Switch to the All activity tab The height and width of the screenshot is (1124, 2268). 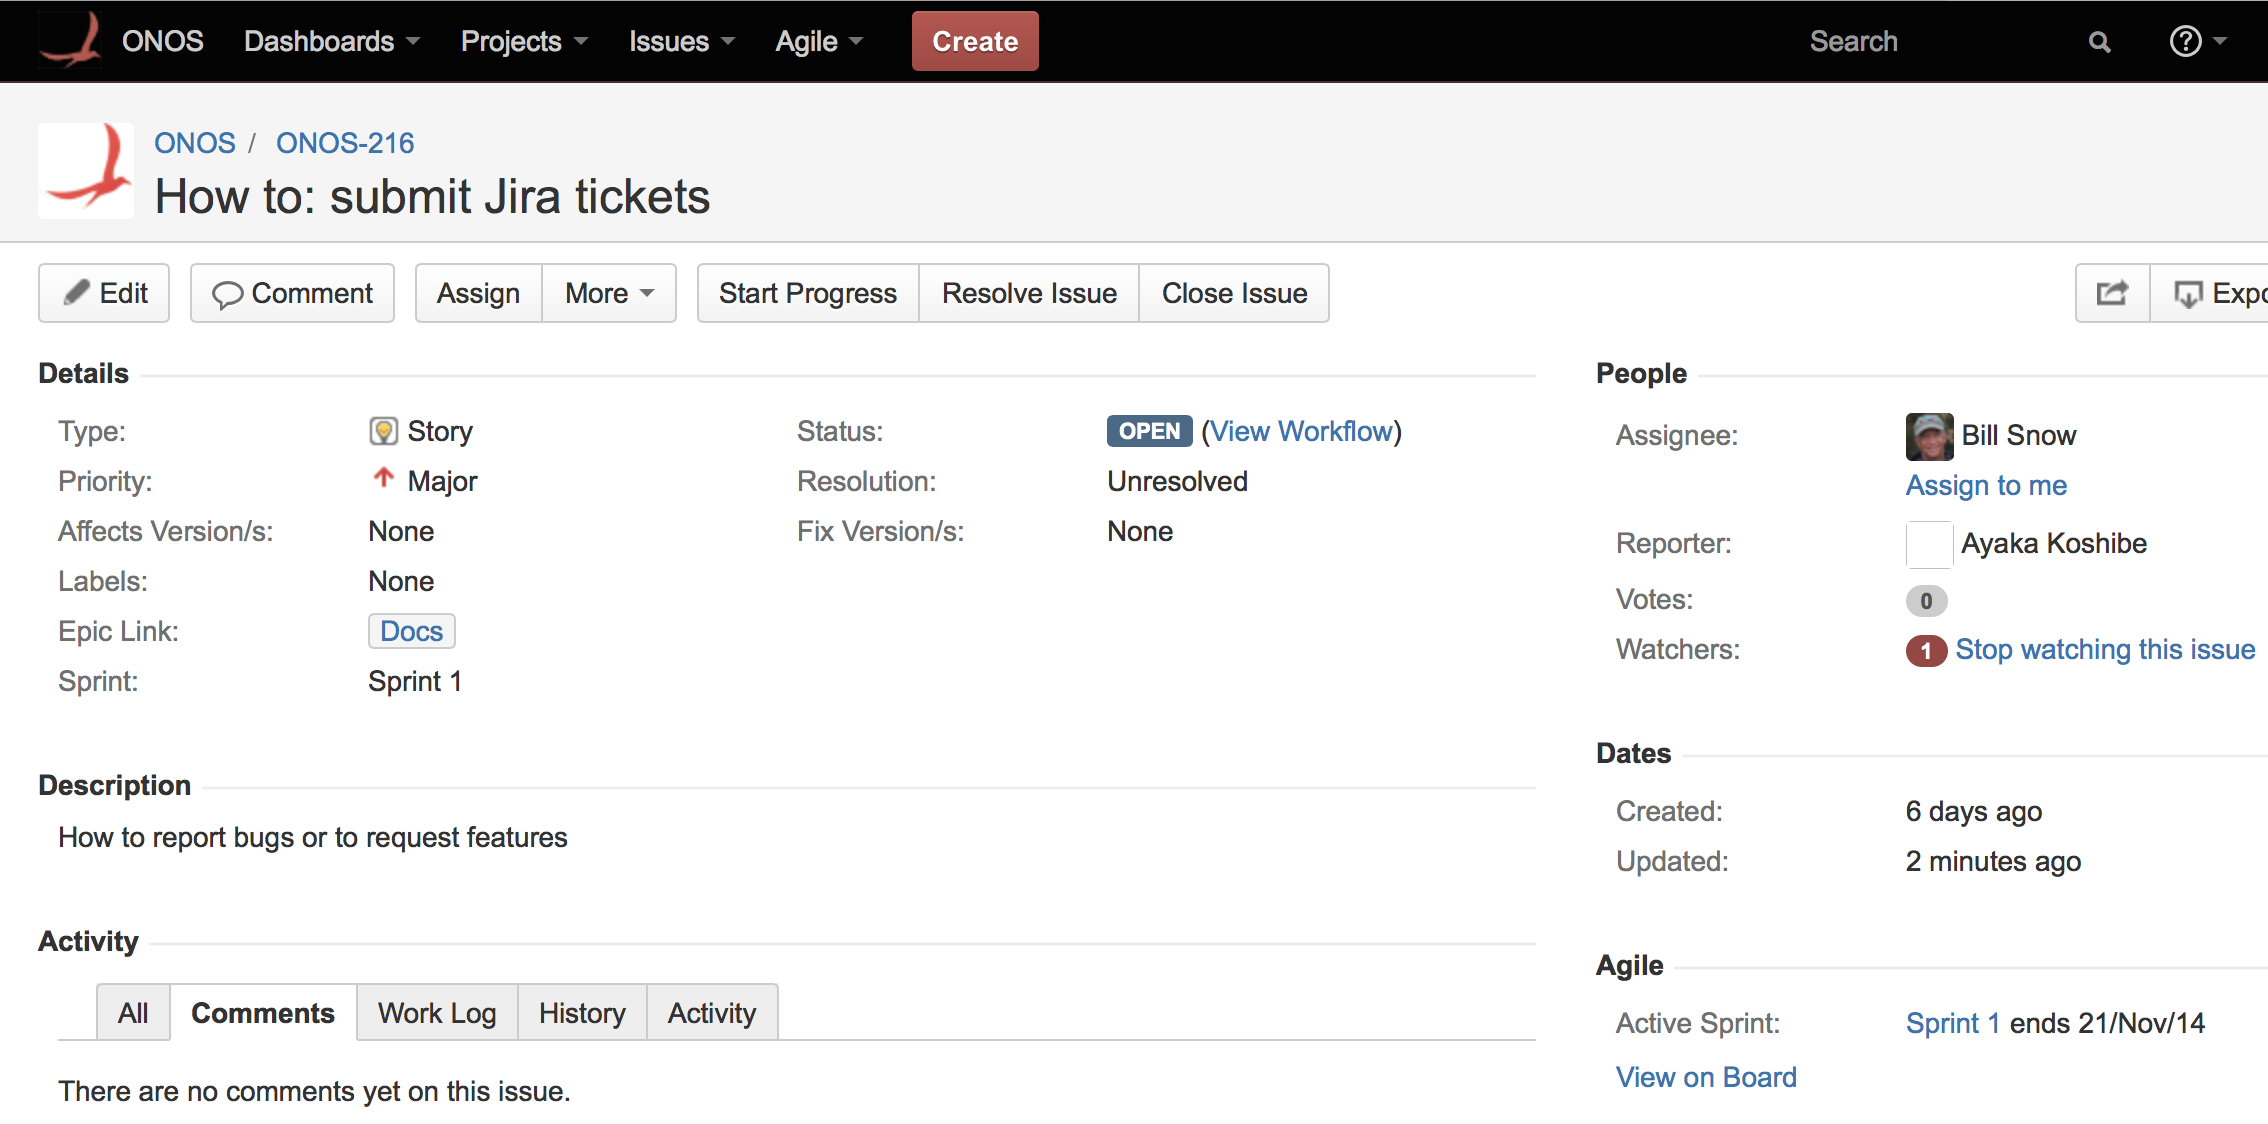click(x=133, y=1013)
